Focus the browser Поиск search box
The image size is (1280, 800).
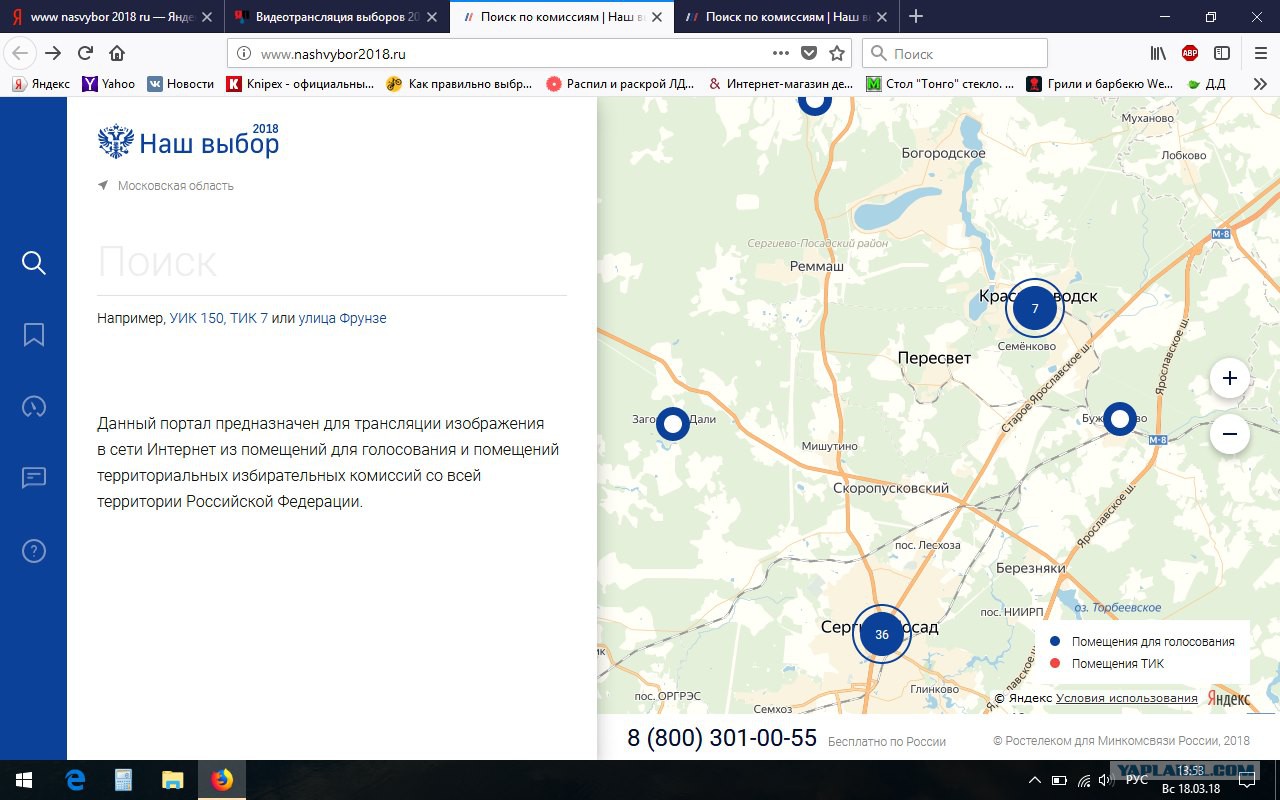tap(955, 54)
